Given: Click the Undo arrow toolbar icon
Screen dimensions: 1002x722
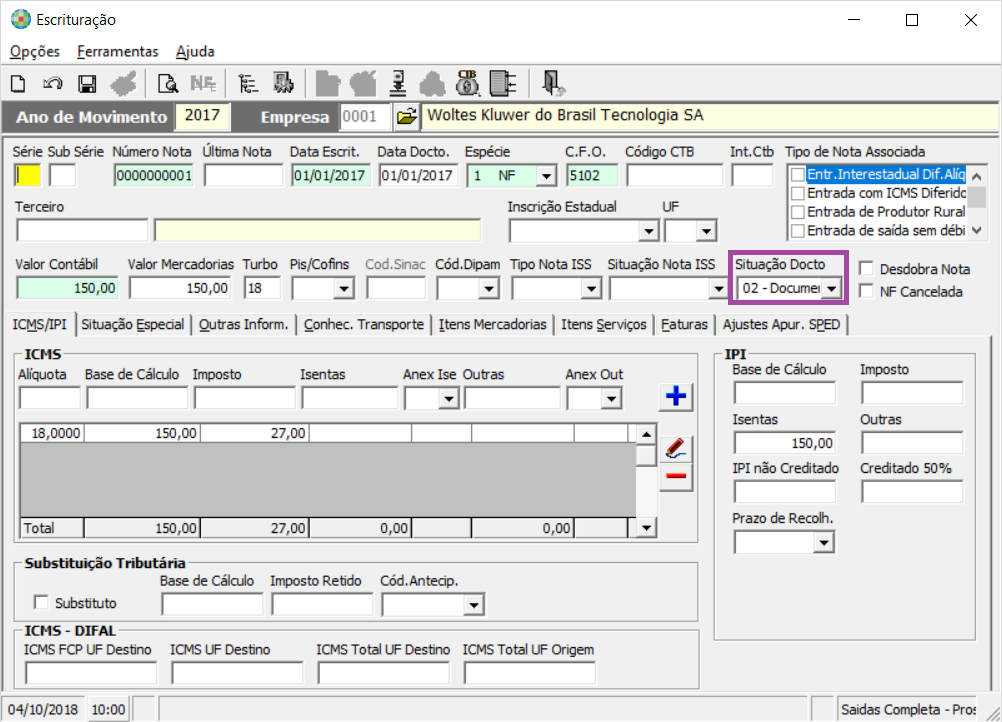Looking at the screenshot, I should (x=53, y=83).
